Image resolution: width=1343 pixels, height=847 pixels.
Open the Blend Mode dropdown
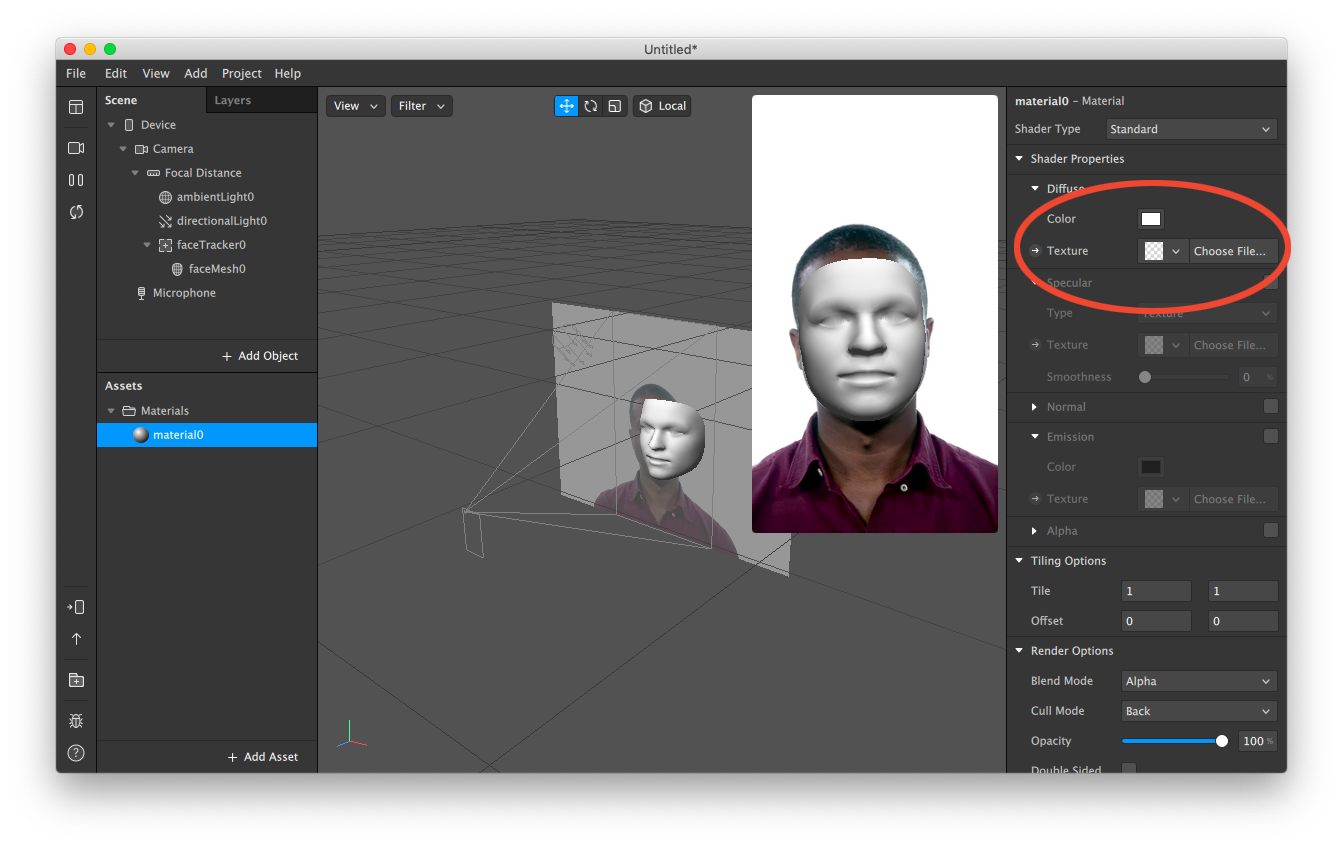pos(1199,681)
